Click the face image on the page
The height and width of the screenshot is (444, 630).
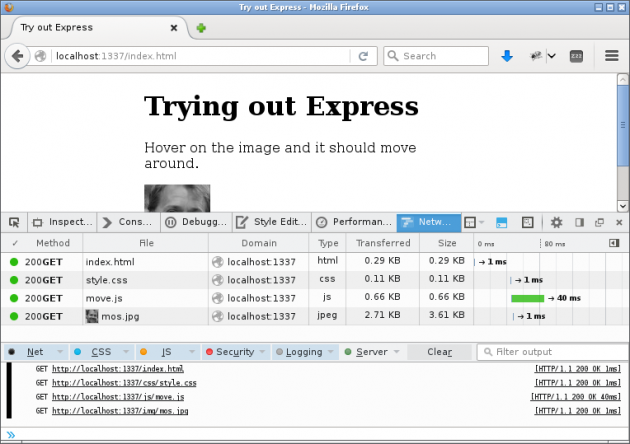pyautogui.click(x=177, y=198)
